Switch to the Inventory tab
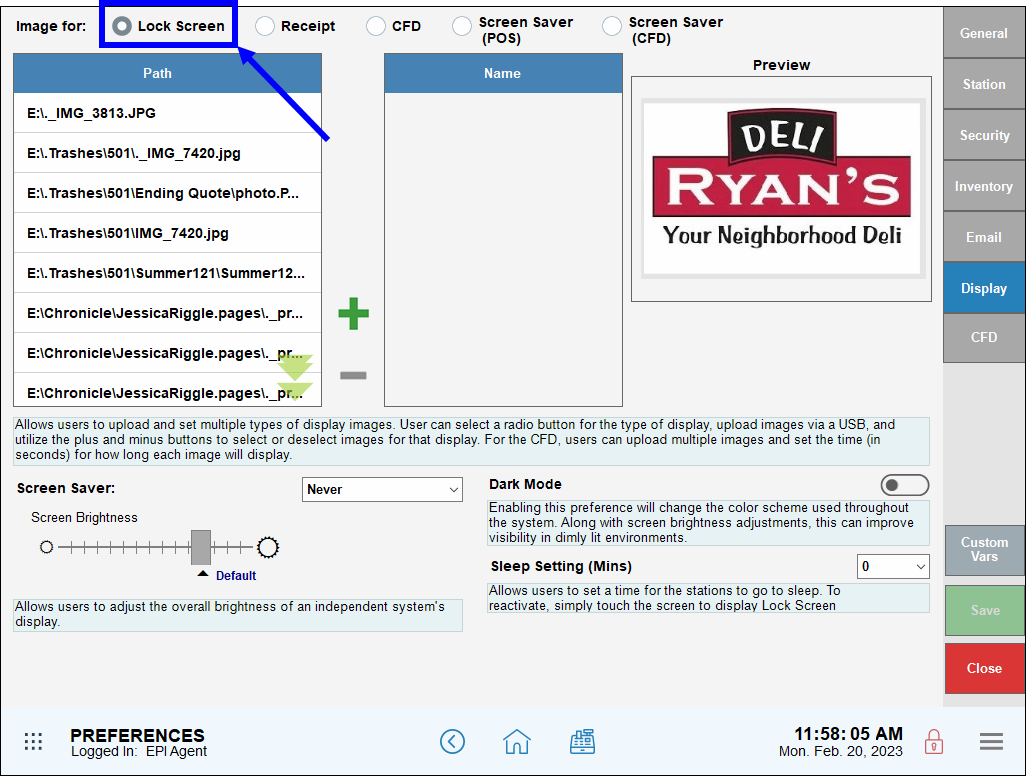The height and width of the screenshot is (776, 1026). tap(983, 186)
